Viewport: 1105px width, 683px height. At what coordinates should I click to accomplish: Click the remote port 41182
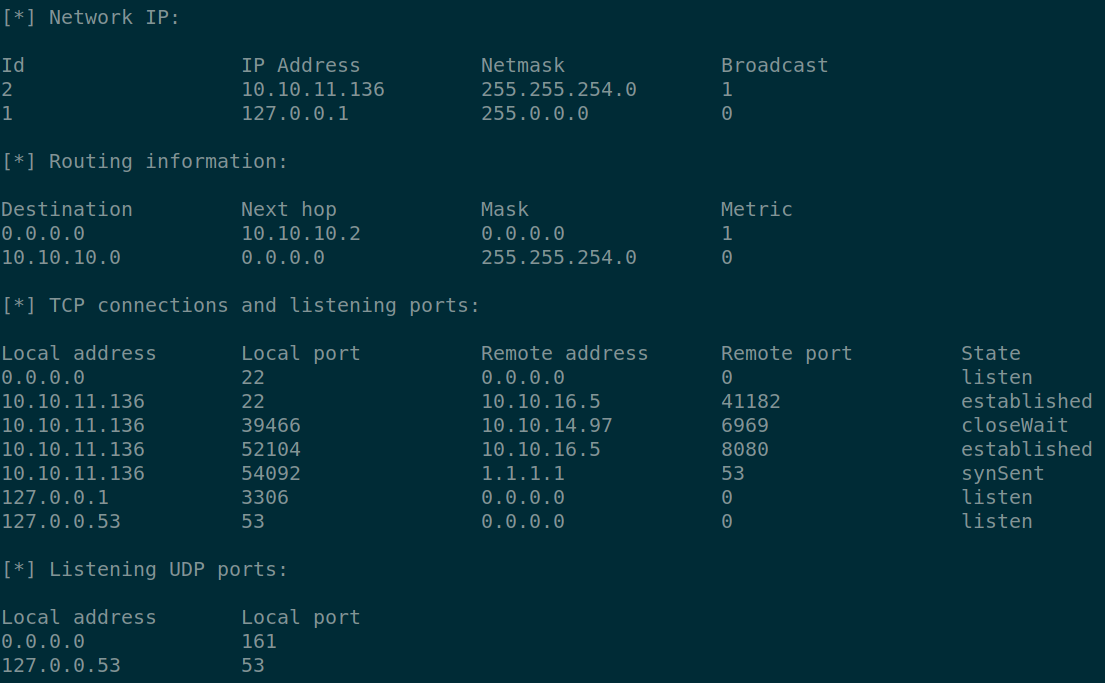tap(750, 401)
